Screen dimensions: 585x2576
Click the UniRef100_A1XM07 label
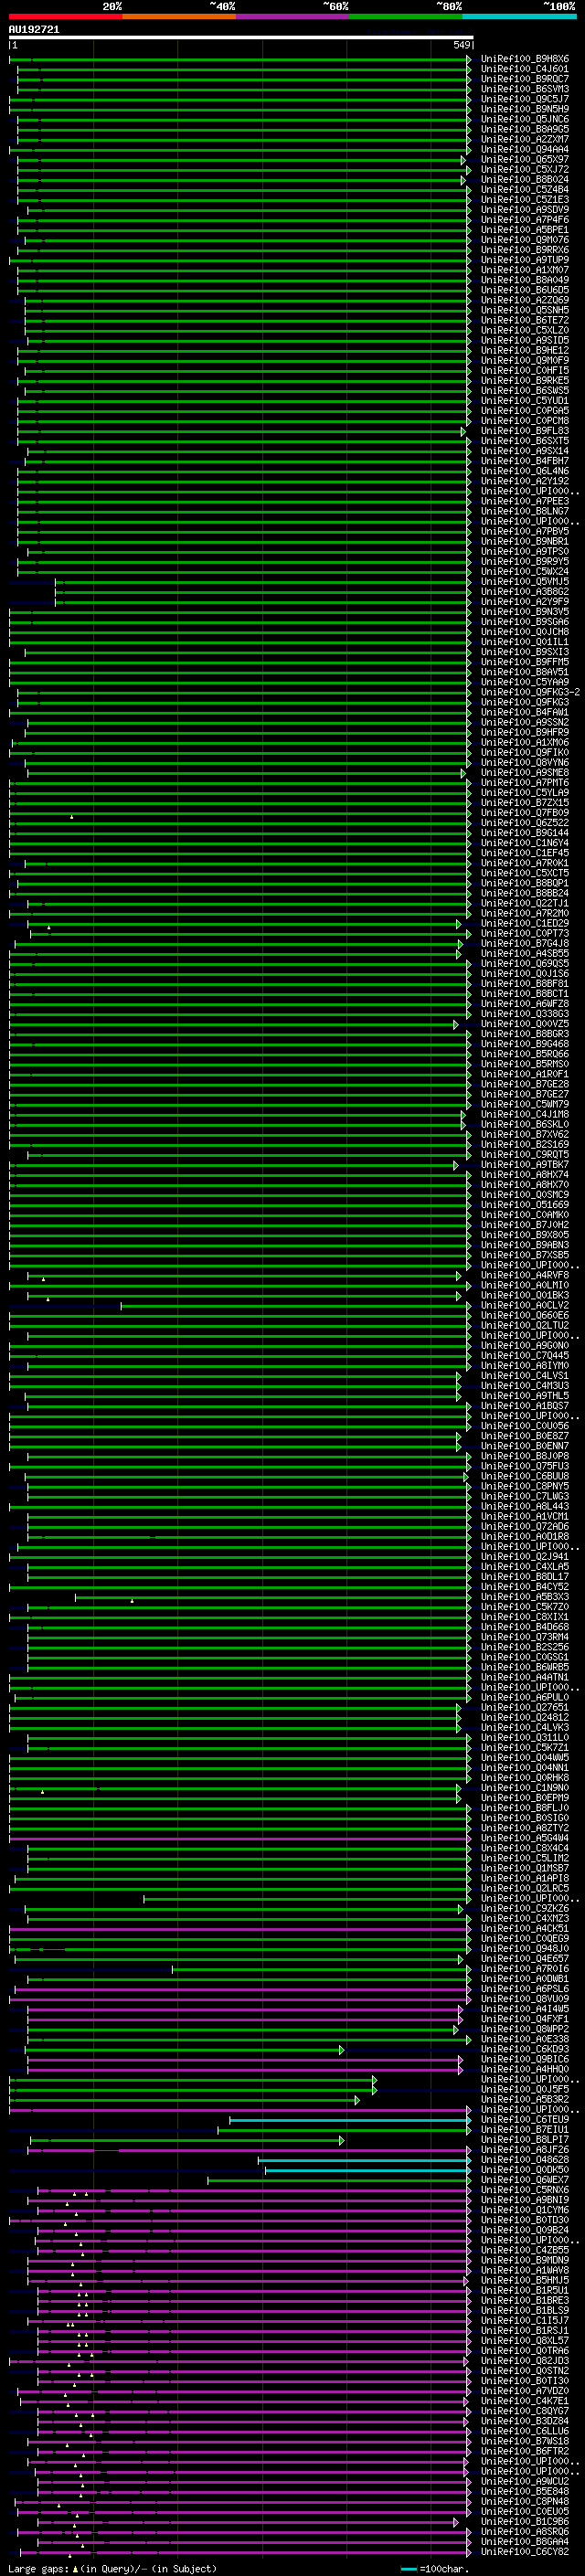(525, 270)
